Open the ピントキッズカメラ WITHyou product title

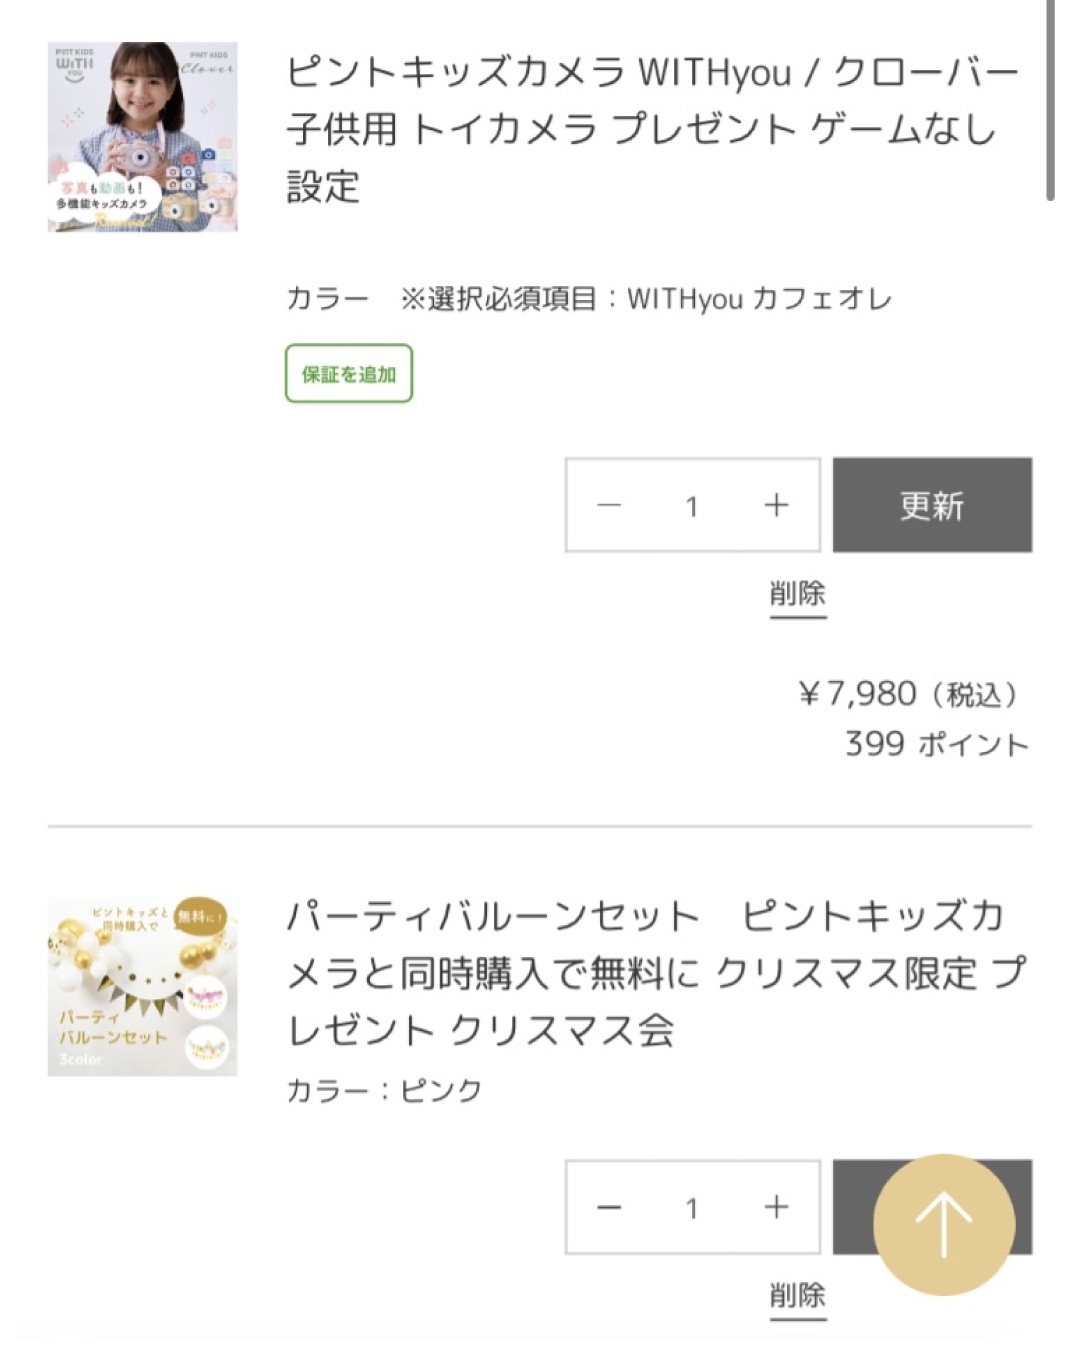click(x=650, y=128)
